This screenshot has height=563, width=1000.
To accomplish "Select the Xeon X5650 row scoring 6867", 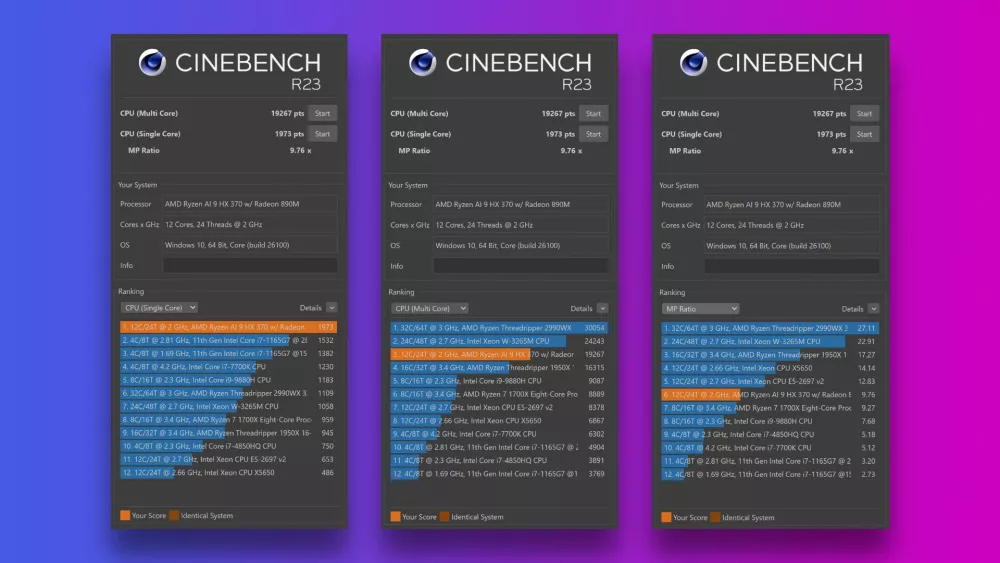I will coord(499,421).
